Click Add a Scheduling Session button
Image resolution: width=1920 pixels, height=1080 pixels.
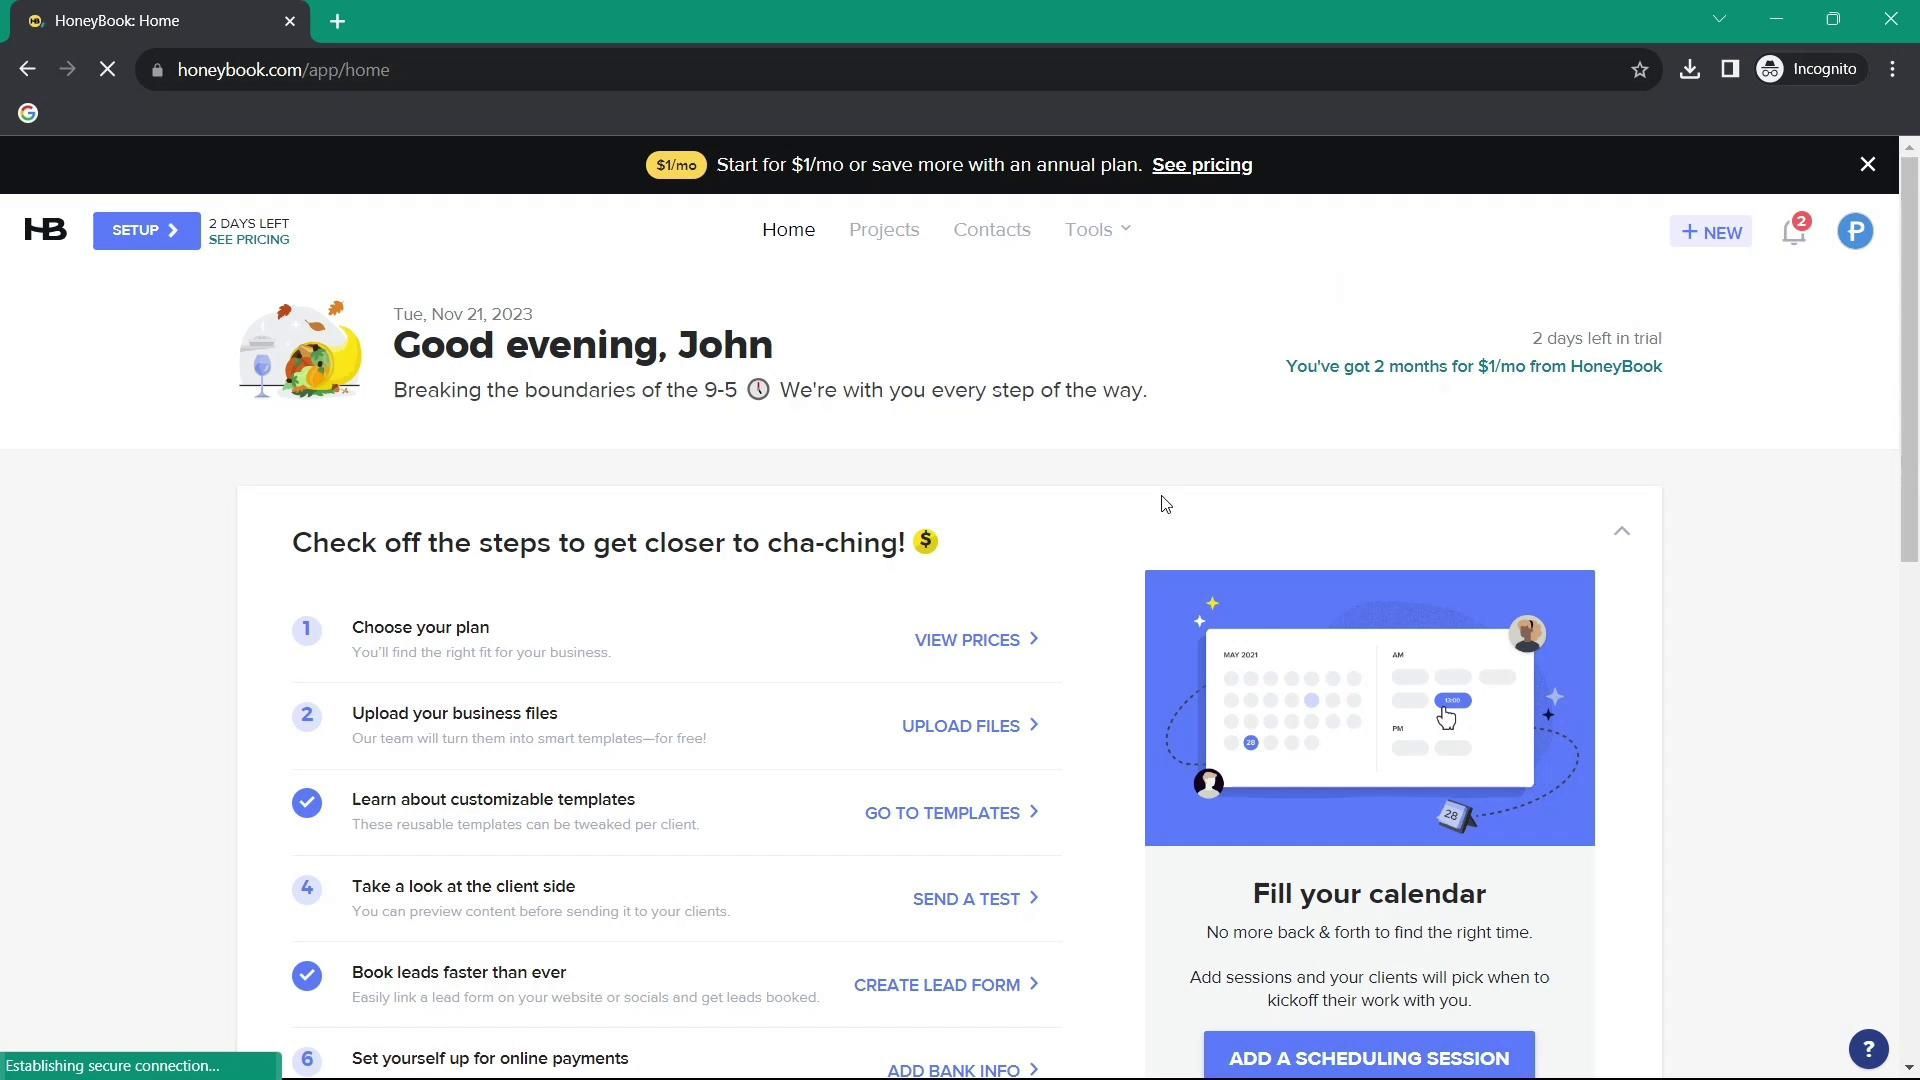point(1368,1057)
